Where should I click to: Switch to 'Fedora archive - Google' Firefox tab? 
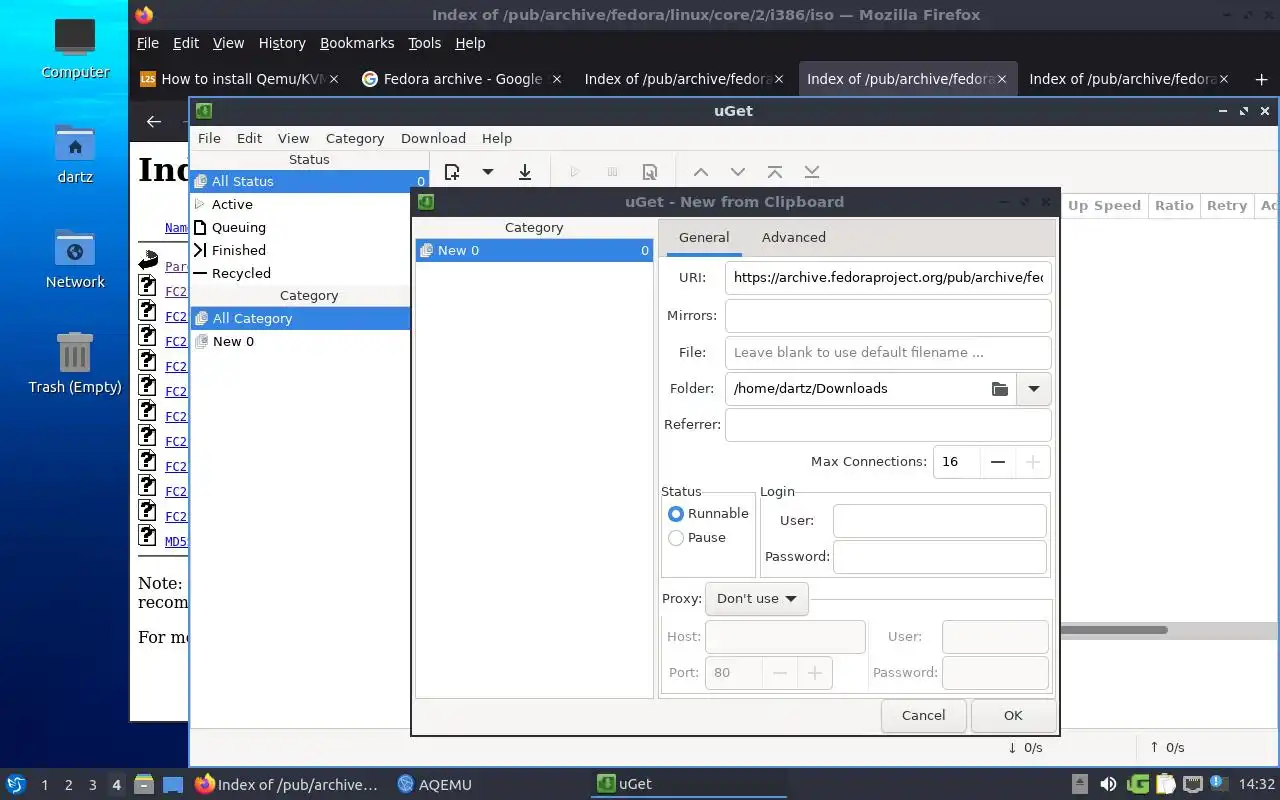[x=462, y=79]
